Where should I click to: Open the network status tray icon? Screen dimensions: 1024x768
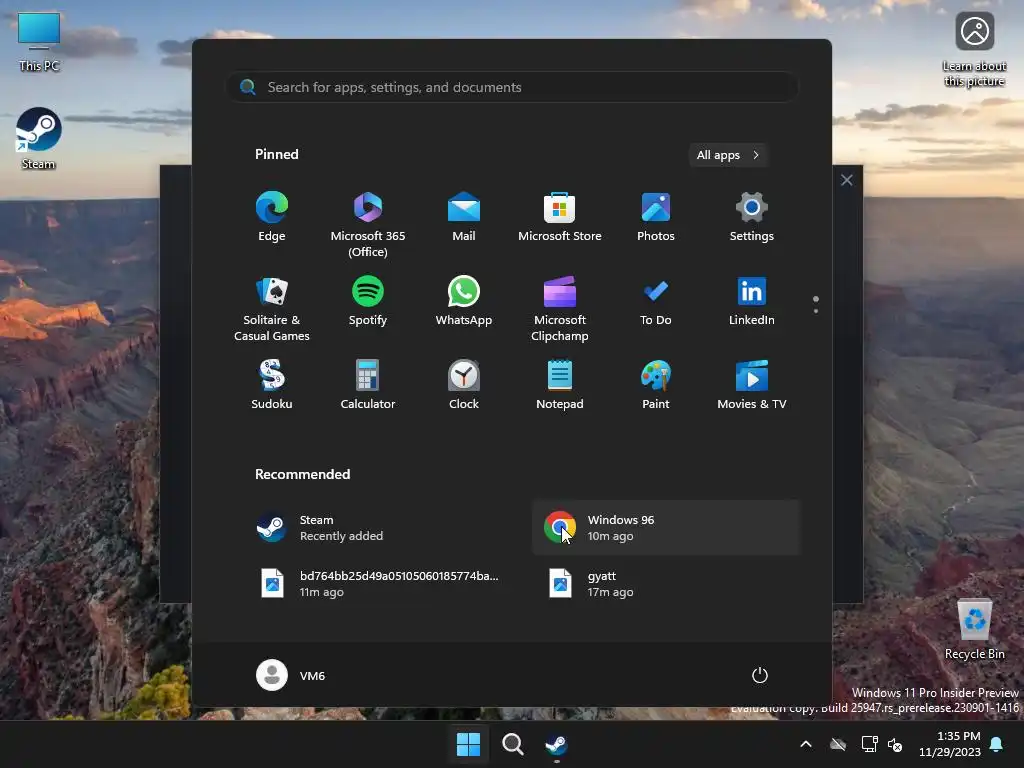[x=869, y=744]
